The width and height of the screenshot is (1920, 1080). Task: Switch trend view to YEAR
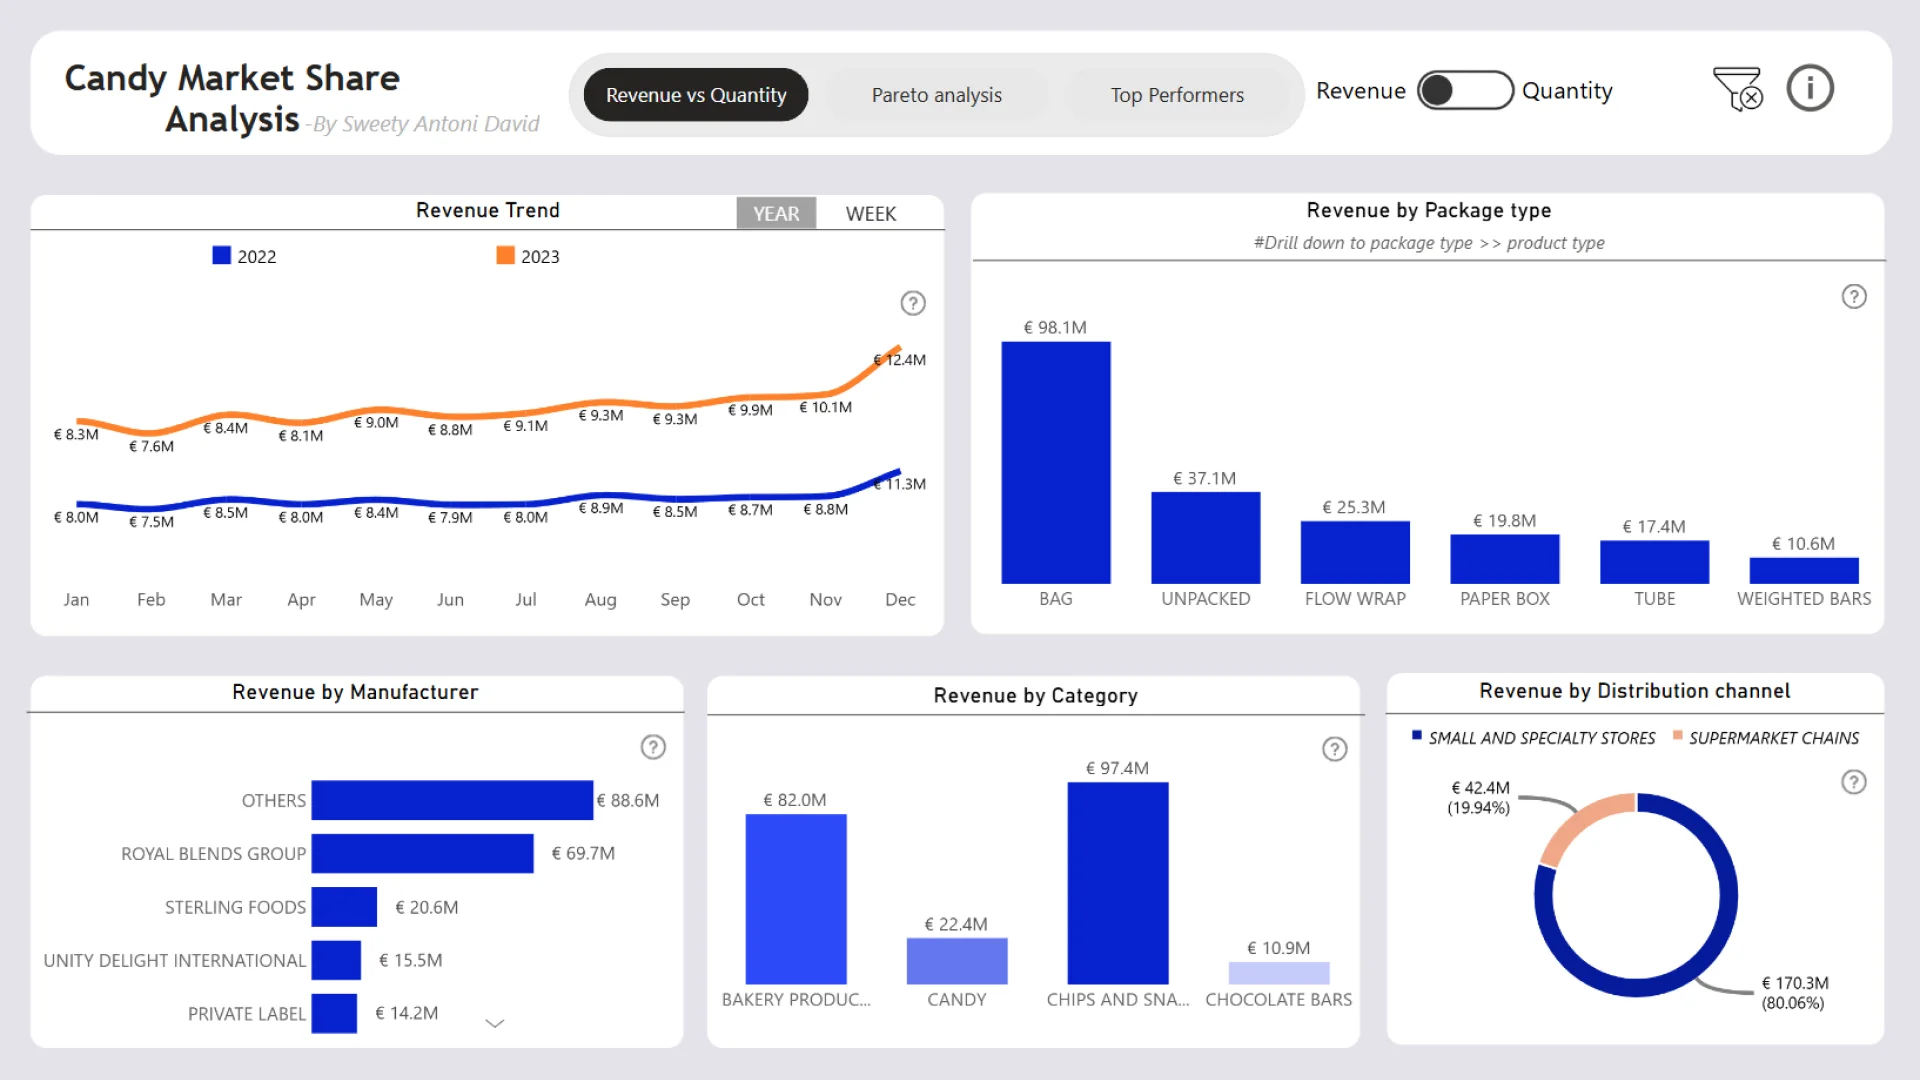pyautogui.click(x=776, y=213)
